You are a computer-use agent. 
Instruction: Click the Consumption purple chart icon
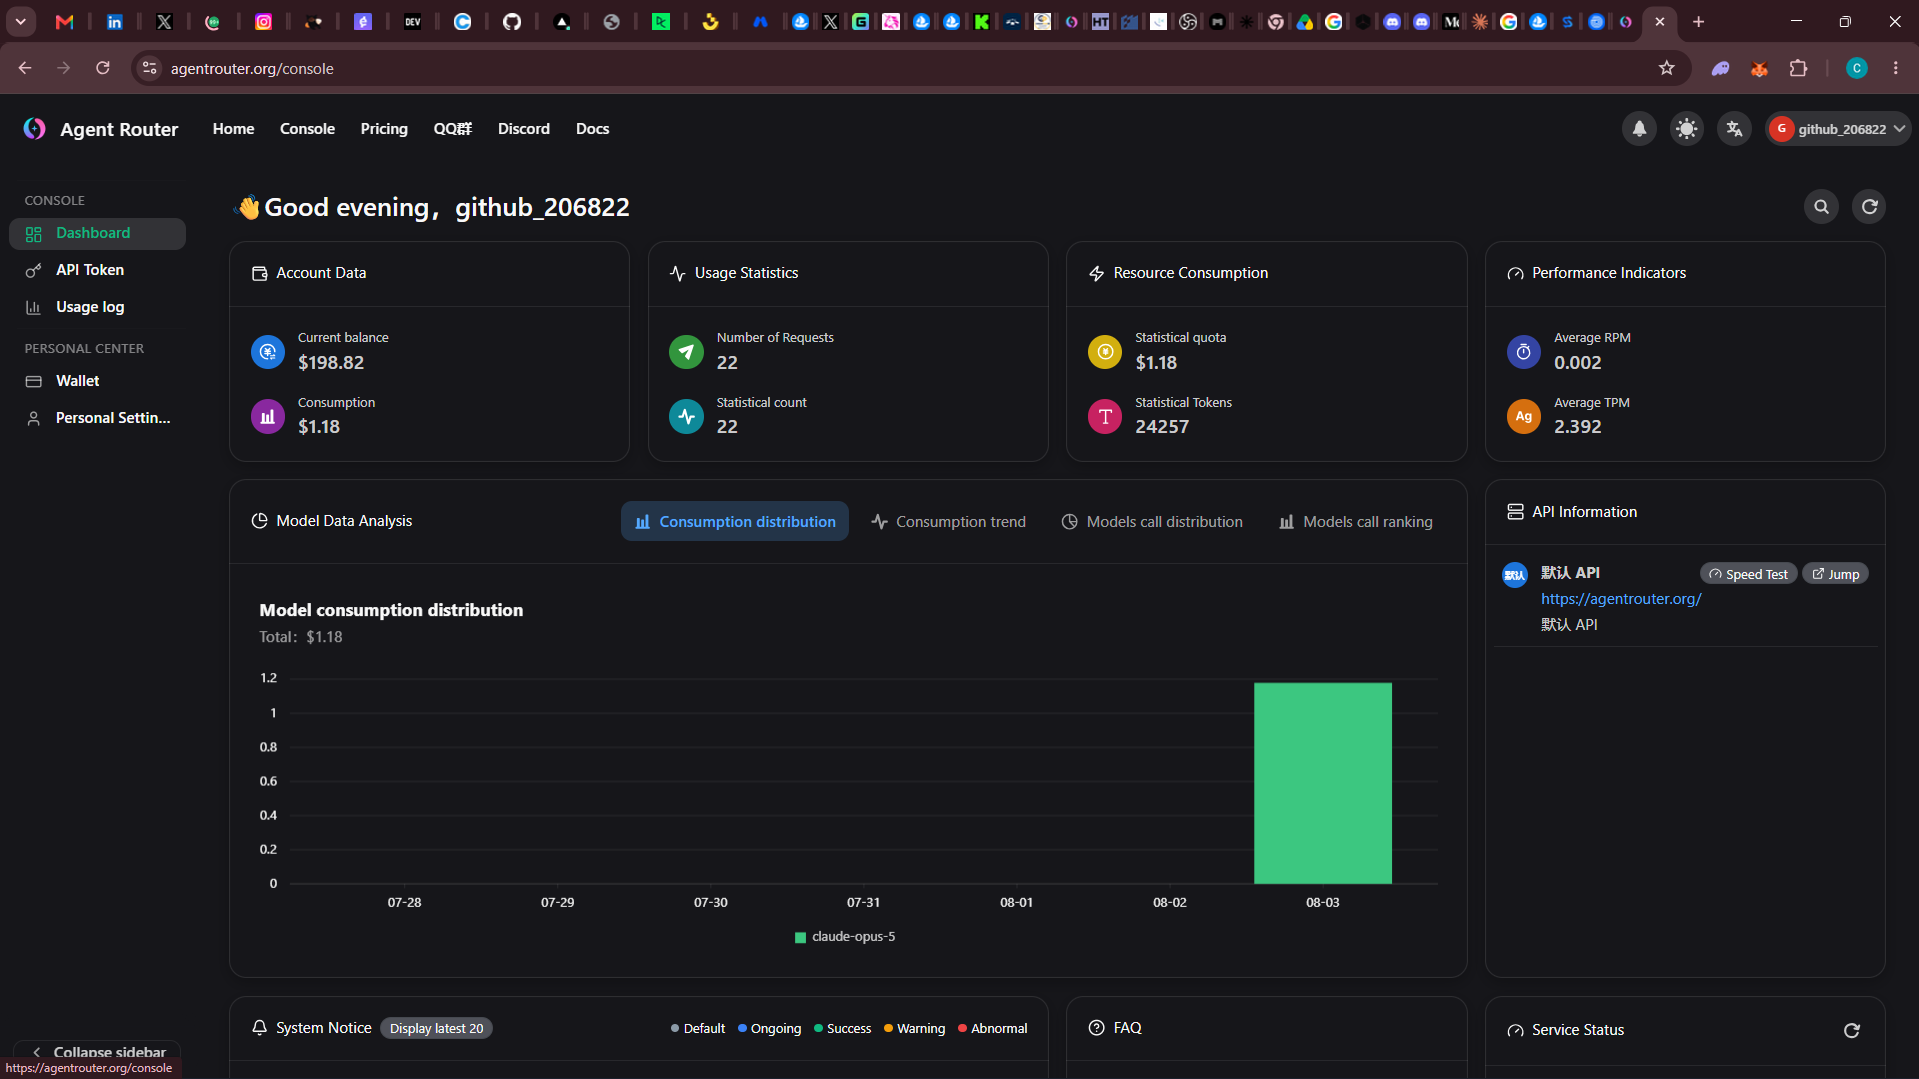(x=267, y=417)
